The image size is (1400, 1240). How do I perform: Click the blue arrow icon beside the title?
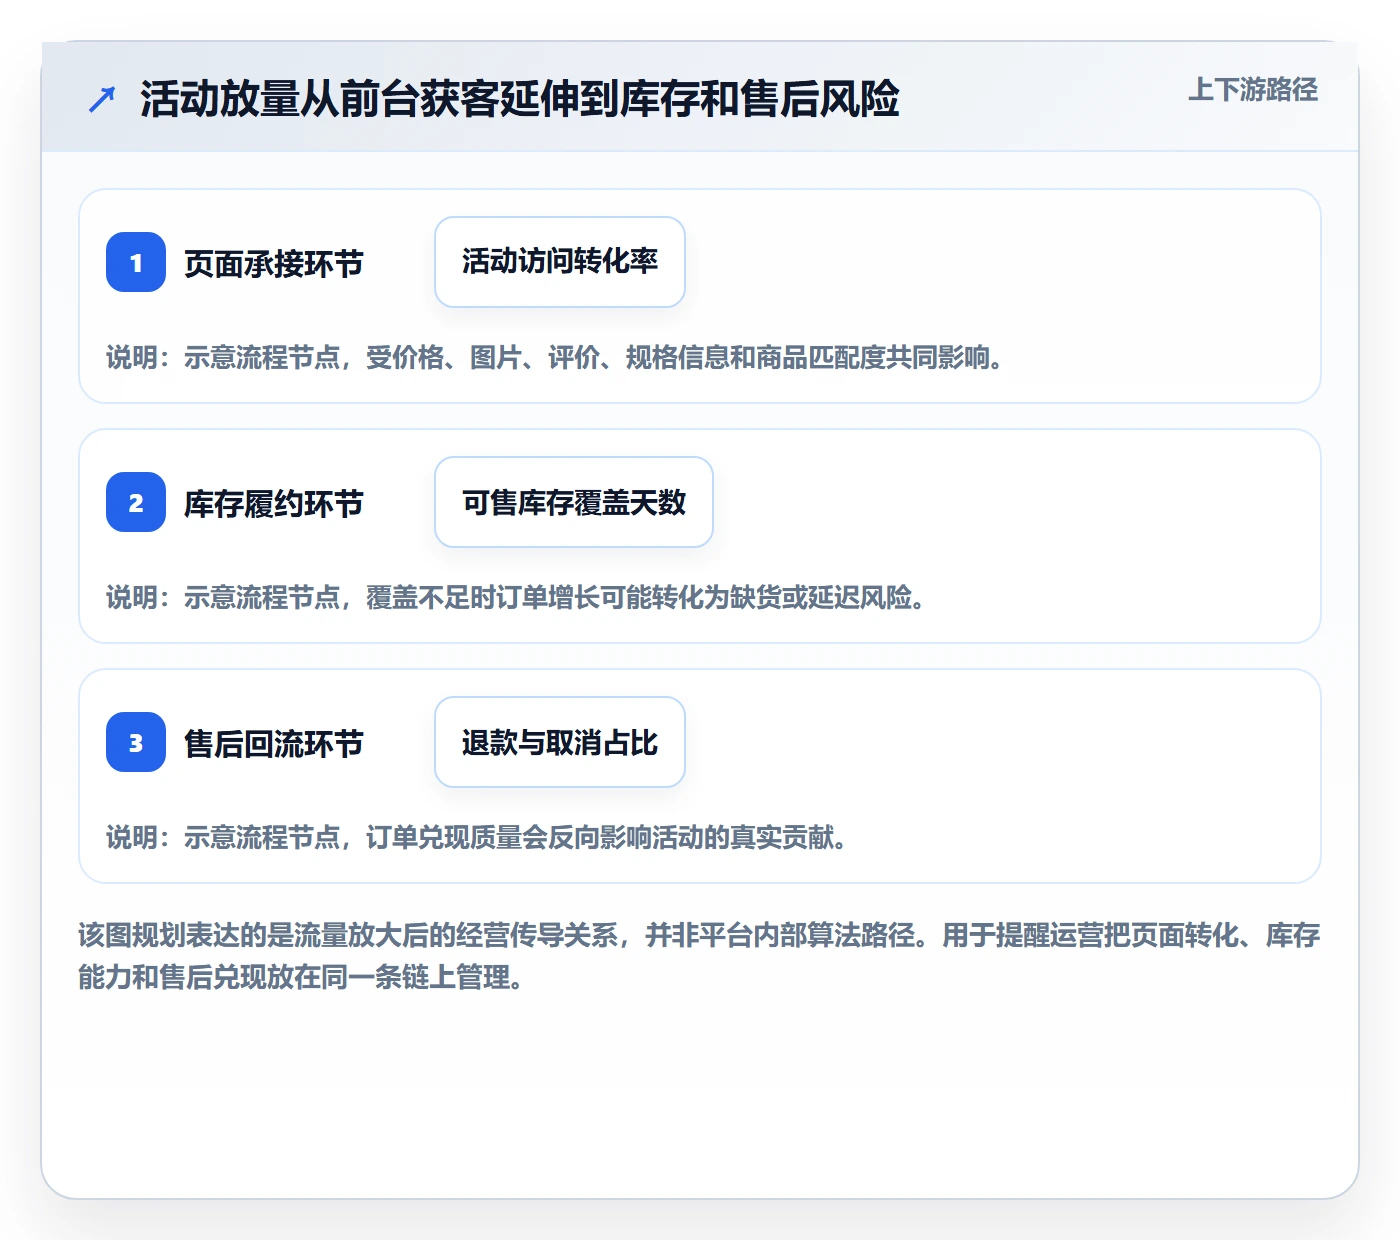[102, 99]
